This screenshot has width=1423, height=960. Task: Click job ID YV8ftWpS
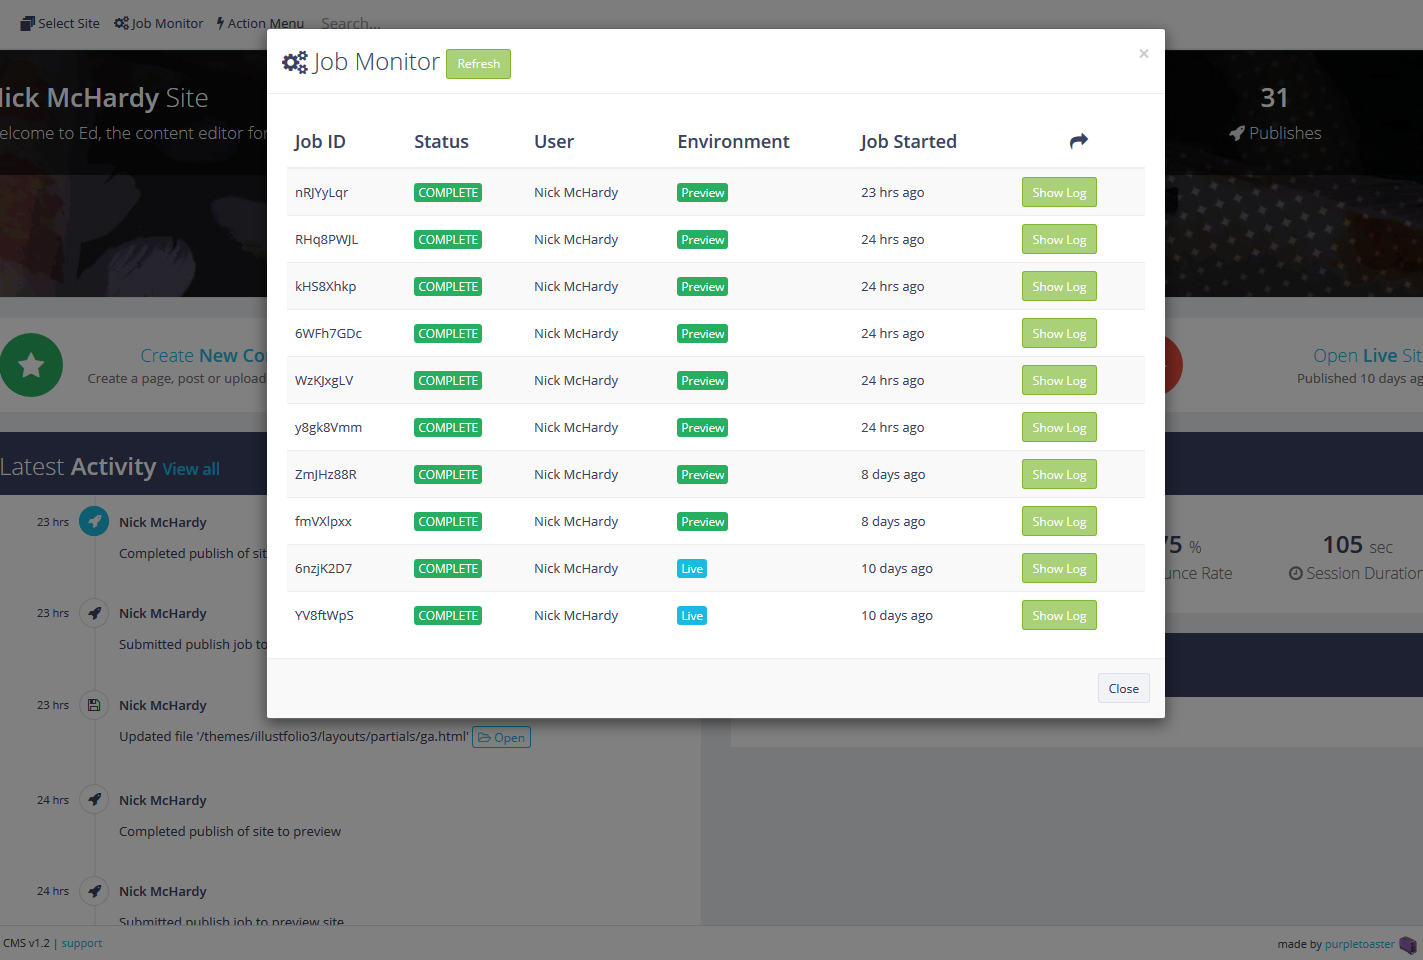pyautogui.click(x=324, y=616)
